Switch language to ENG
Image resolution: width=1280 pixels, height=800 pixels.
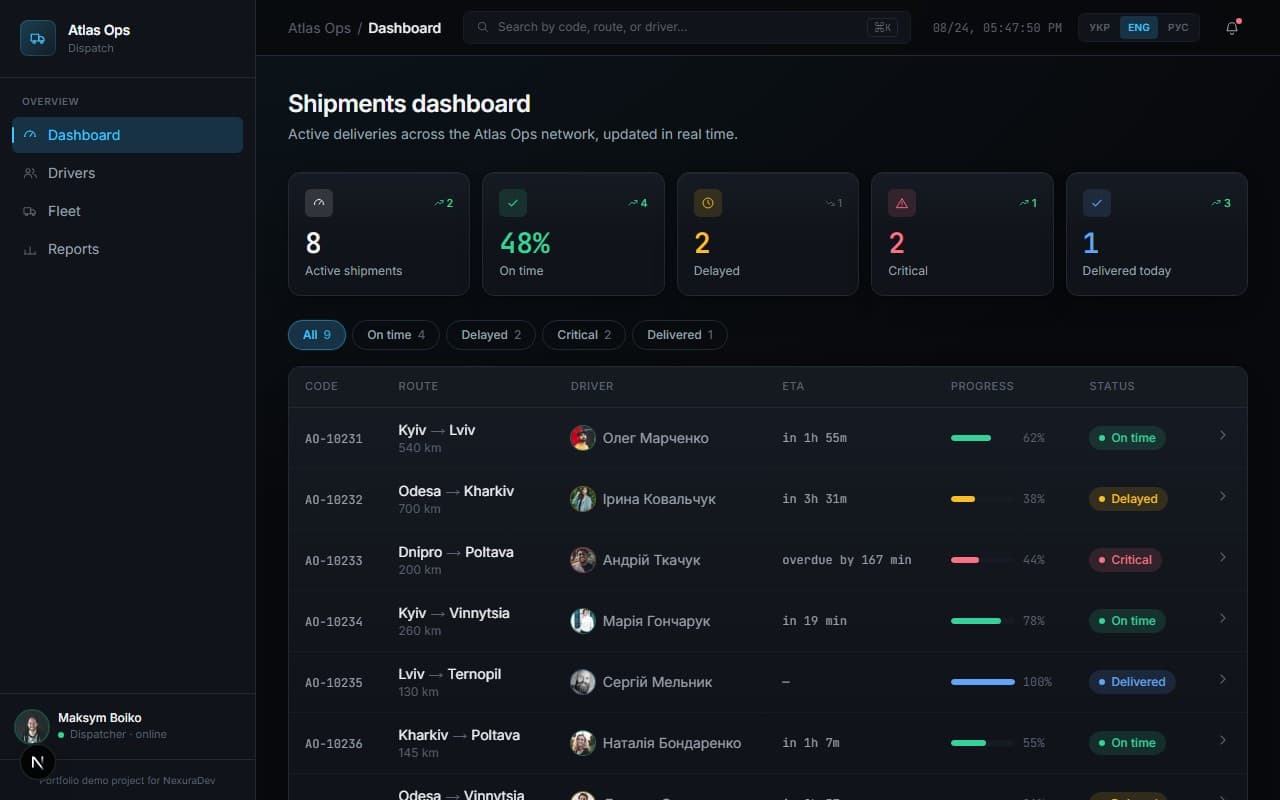[1138, 27]
